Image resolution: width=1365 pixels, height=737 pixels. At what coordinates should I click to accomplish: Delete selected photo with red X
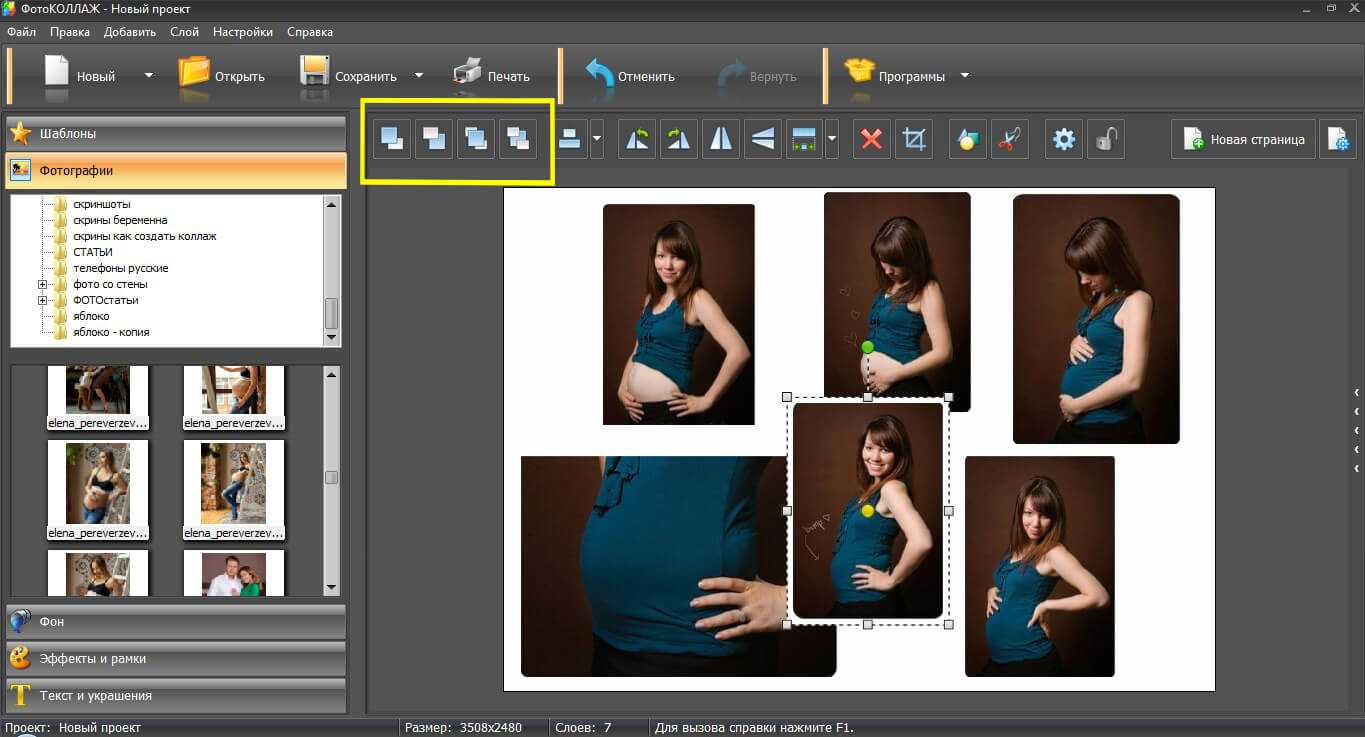point(871,140)
